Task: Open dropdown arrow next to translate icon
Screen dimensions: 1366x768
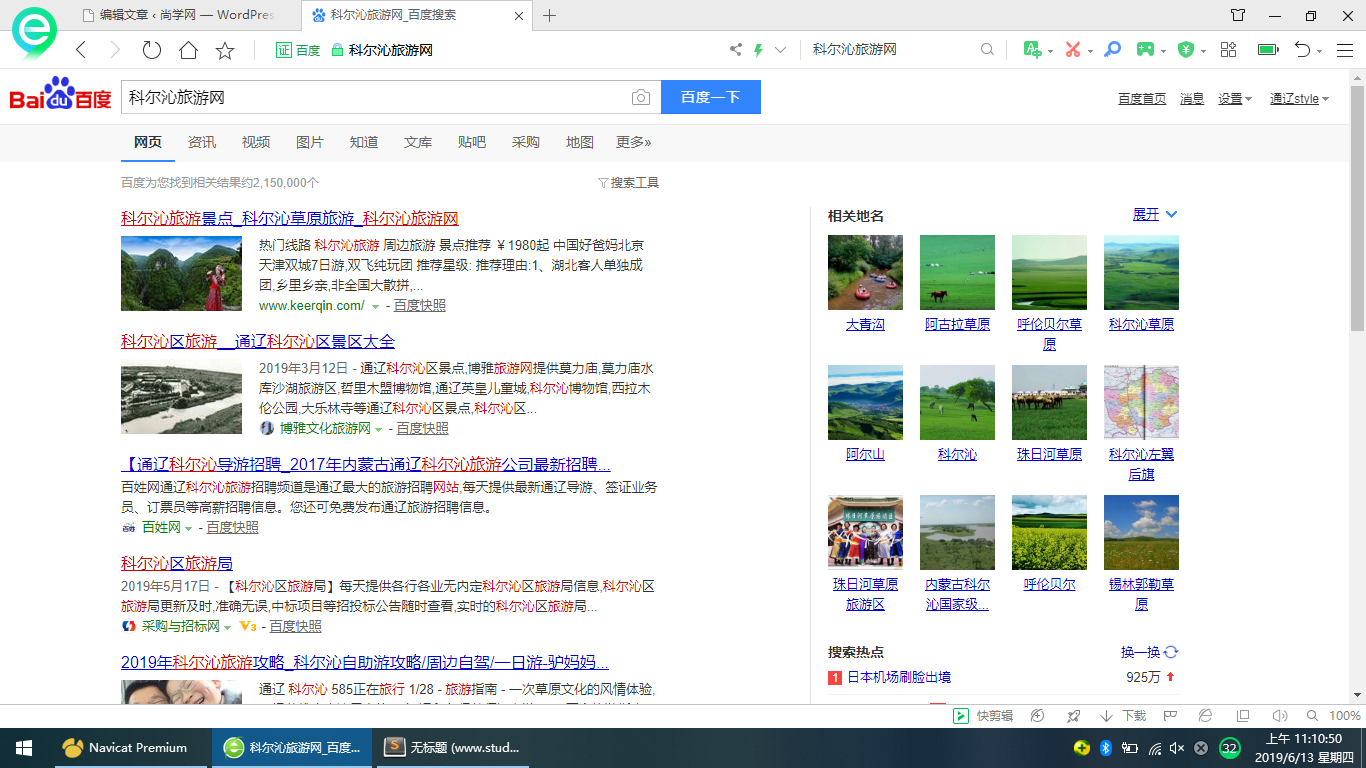Action: click(x=1050, y=51)
